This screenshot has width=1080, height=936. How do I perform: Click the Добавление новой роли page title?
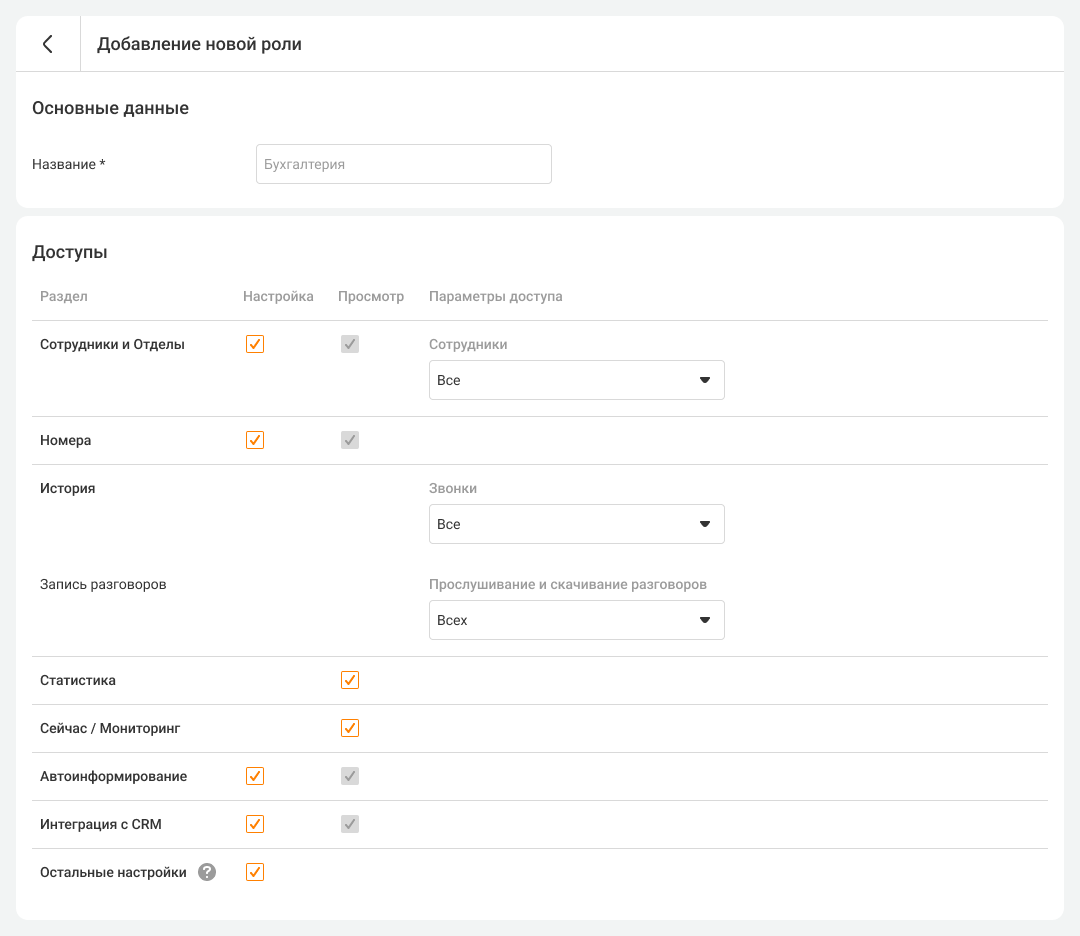click(199, 44)
